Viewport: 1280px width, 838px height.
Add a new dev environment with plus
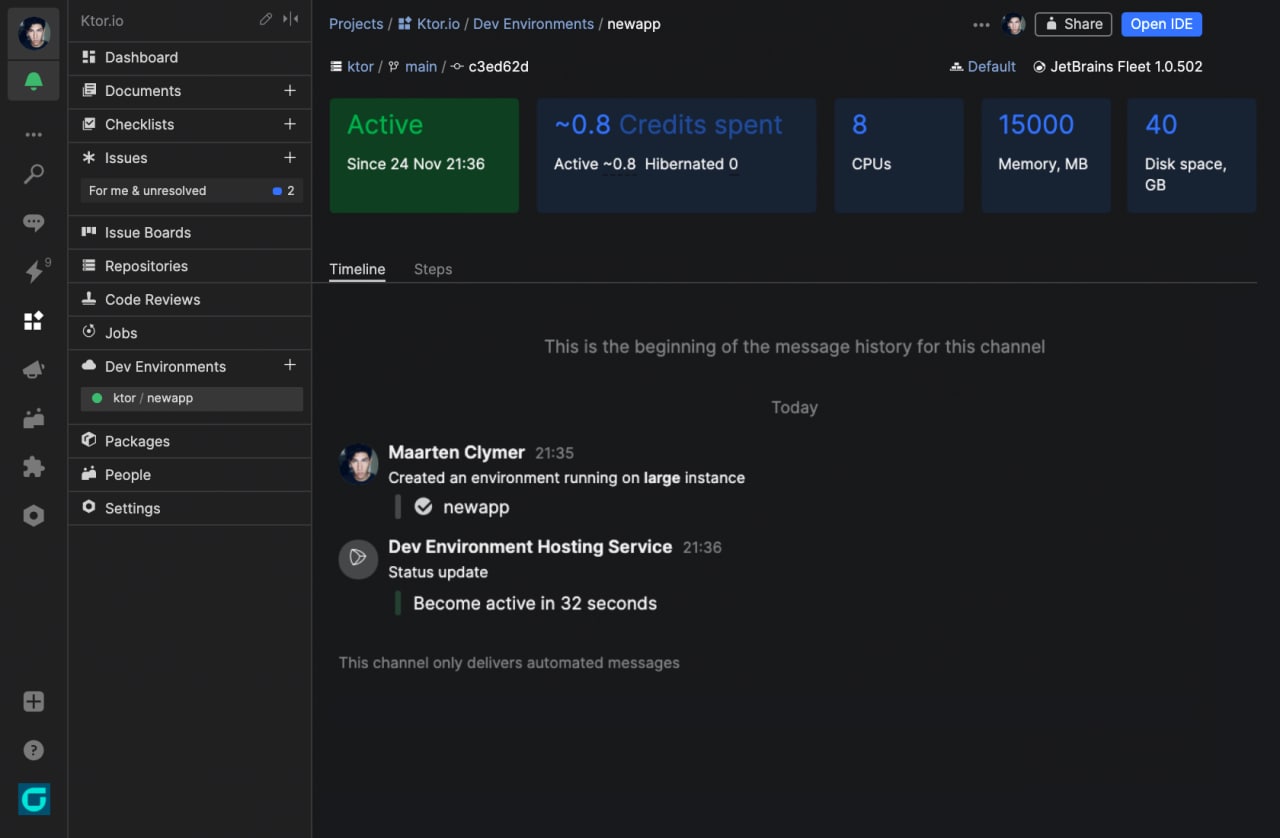[290, 366]
